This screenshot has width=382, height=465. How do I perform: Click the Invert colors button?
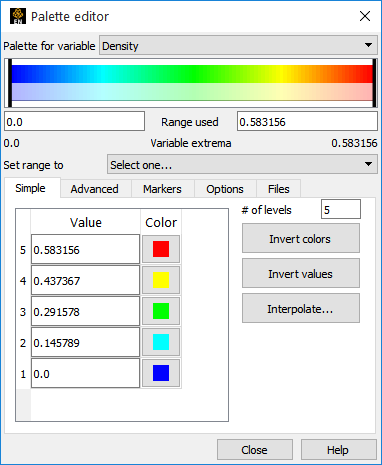[x=301, y=239]
